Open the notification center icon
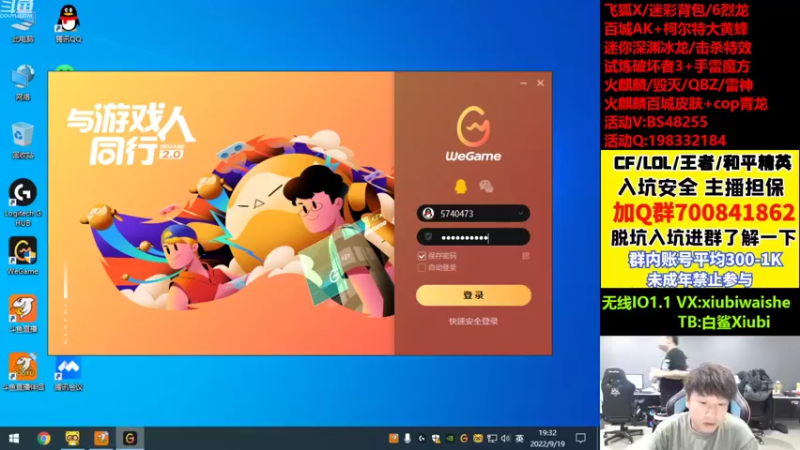800x450 pixels. pos(581,438)
